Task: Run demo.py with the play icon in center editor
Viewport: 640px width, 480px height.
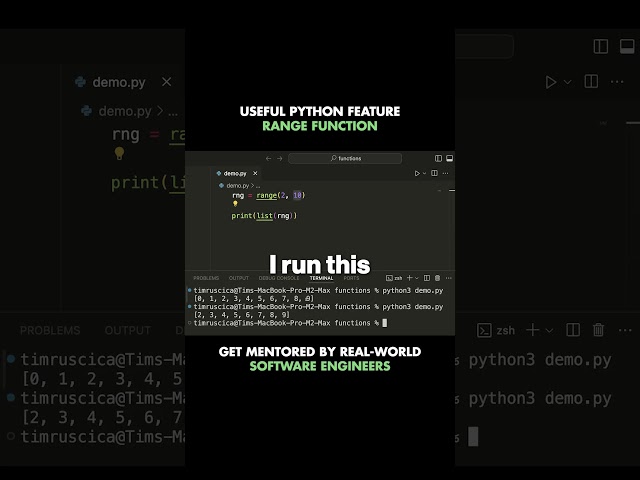Action: [417, 173]
